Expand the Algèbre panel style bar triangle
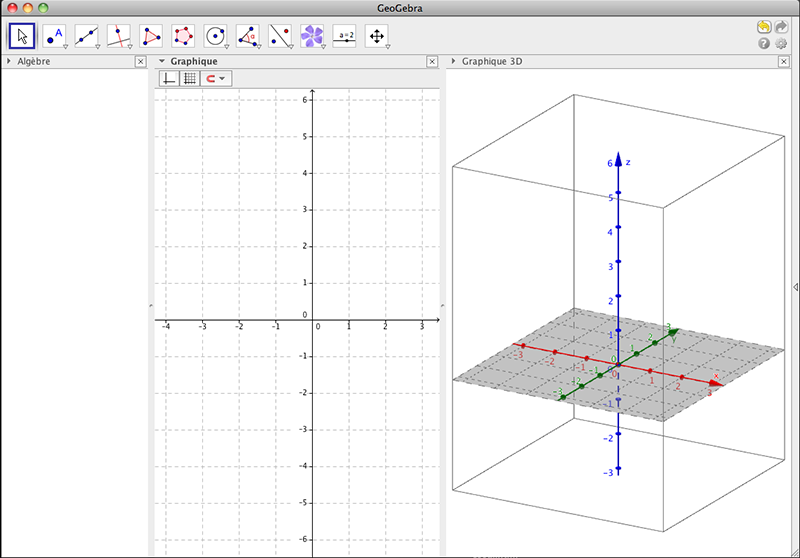800x558 pixels. (9, 61)
